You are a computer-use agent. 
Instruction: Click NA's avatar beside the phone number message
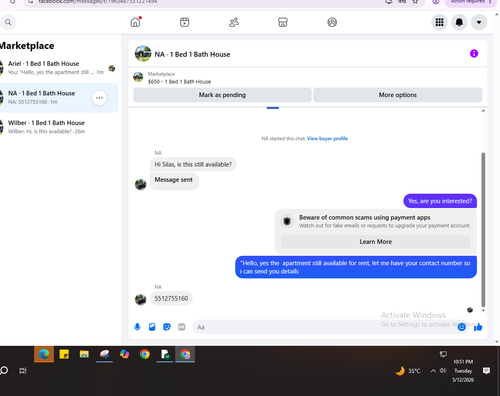point(140,299)
